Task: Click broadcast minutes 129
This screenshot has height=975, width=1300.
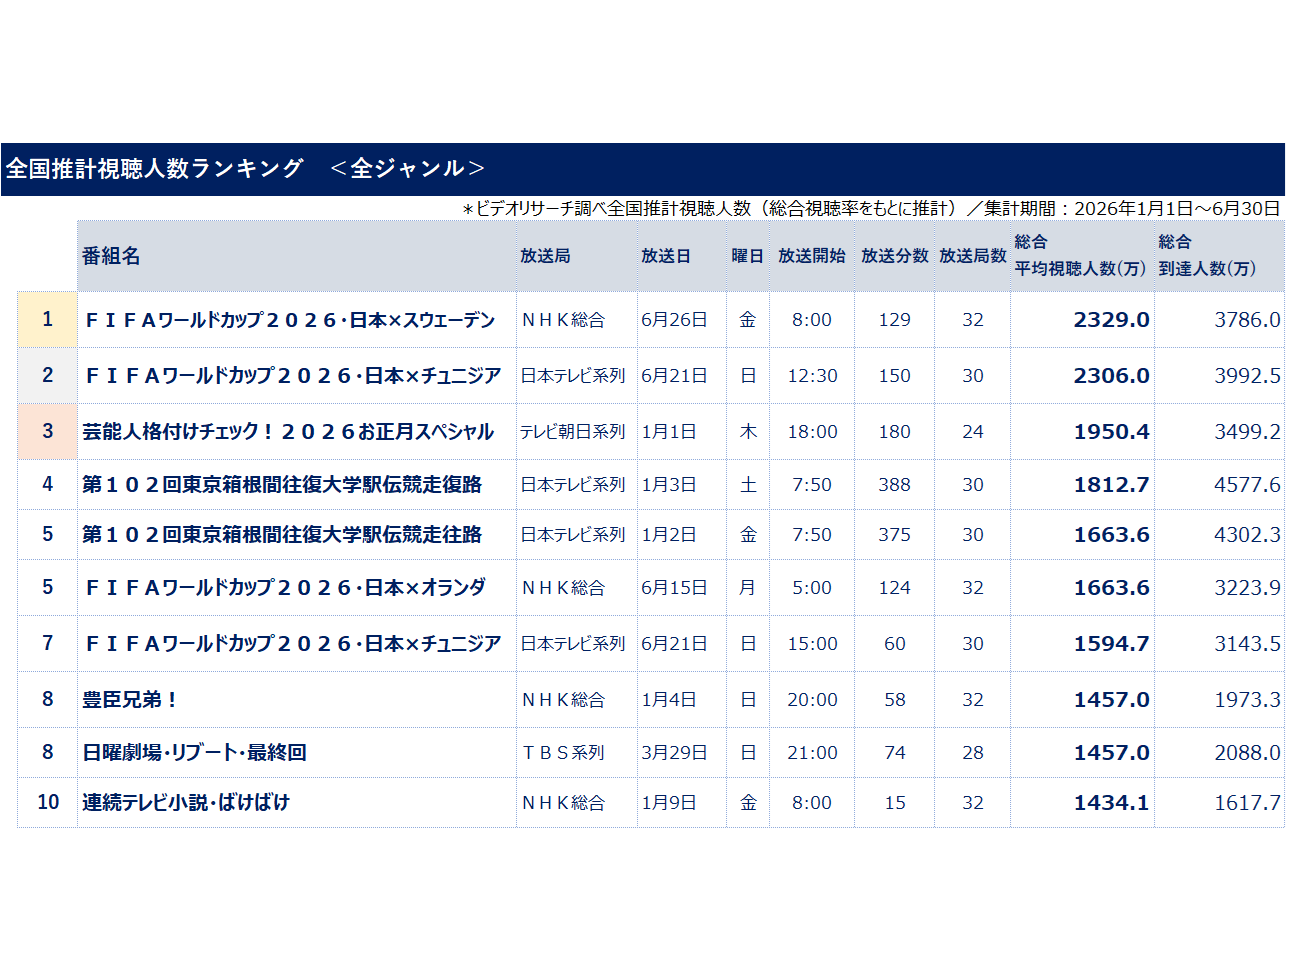Action: pyautogui.click(x=895, y=320)
